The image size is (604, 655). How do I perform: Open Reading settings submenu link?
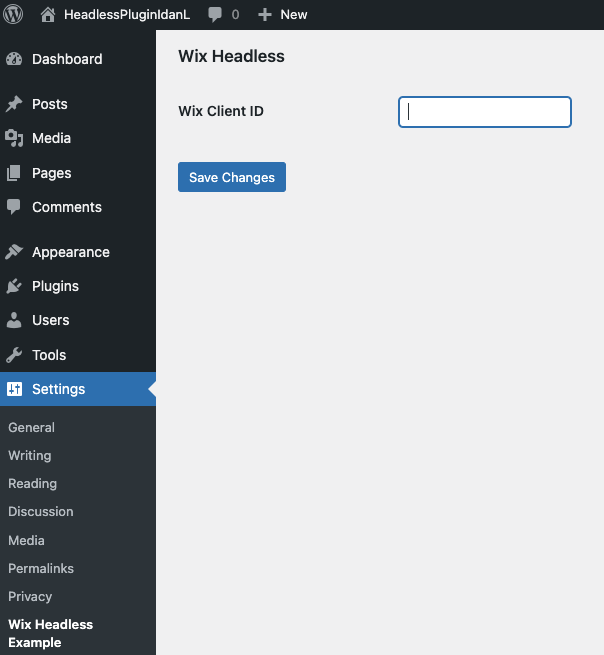[33, 484]
